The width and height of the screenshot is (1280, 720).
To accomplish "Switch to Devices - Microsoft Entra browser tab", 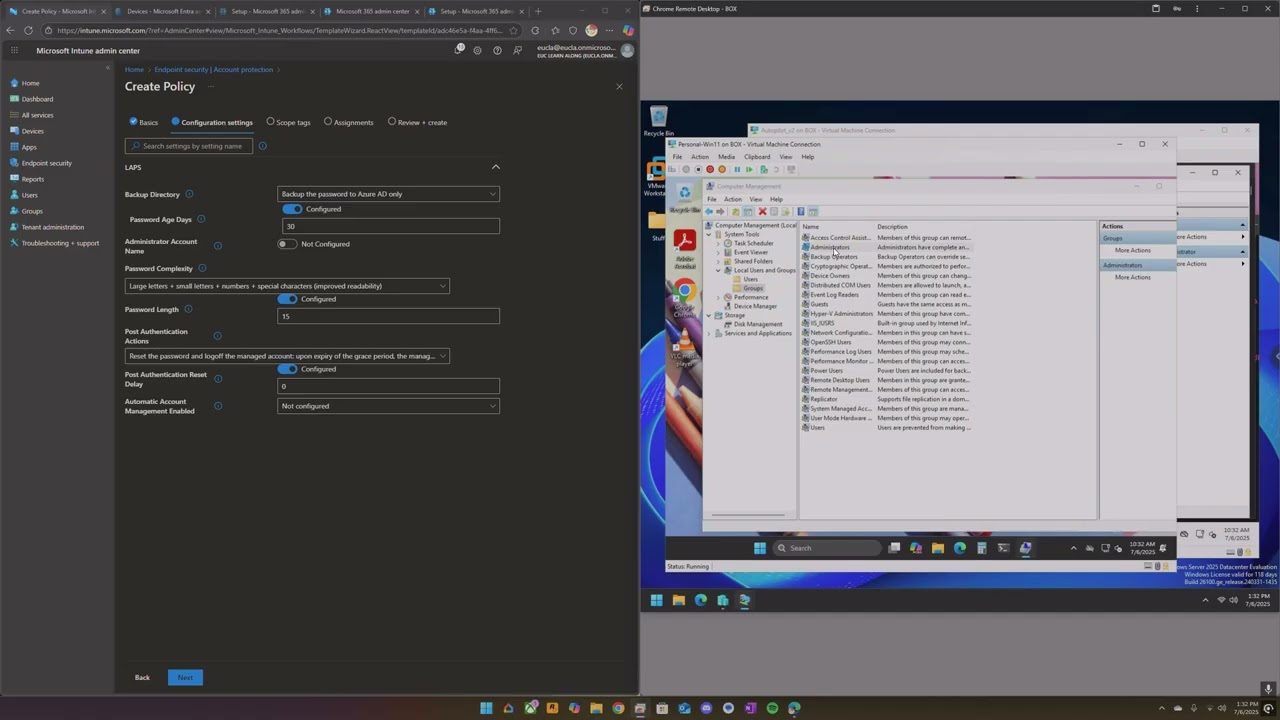I will [163, 11].
